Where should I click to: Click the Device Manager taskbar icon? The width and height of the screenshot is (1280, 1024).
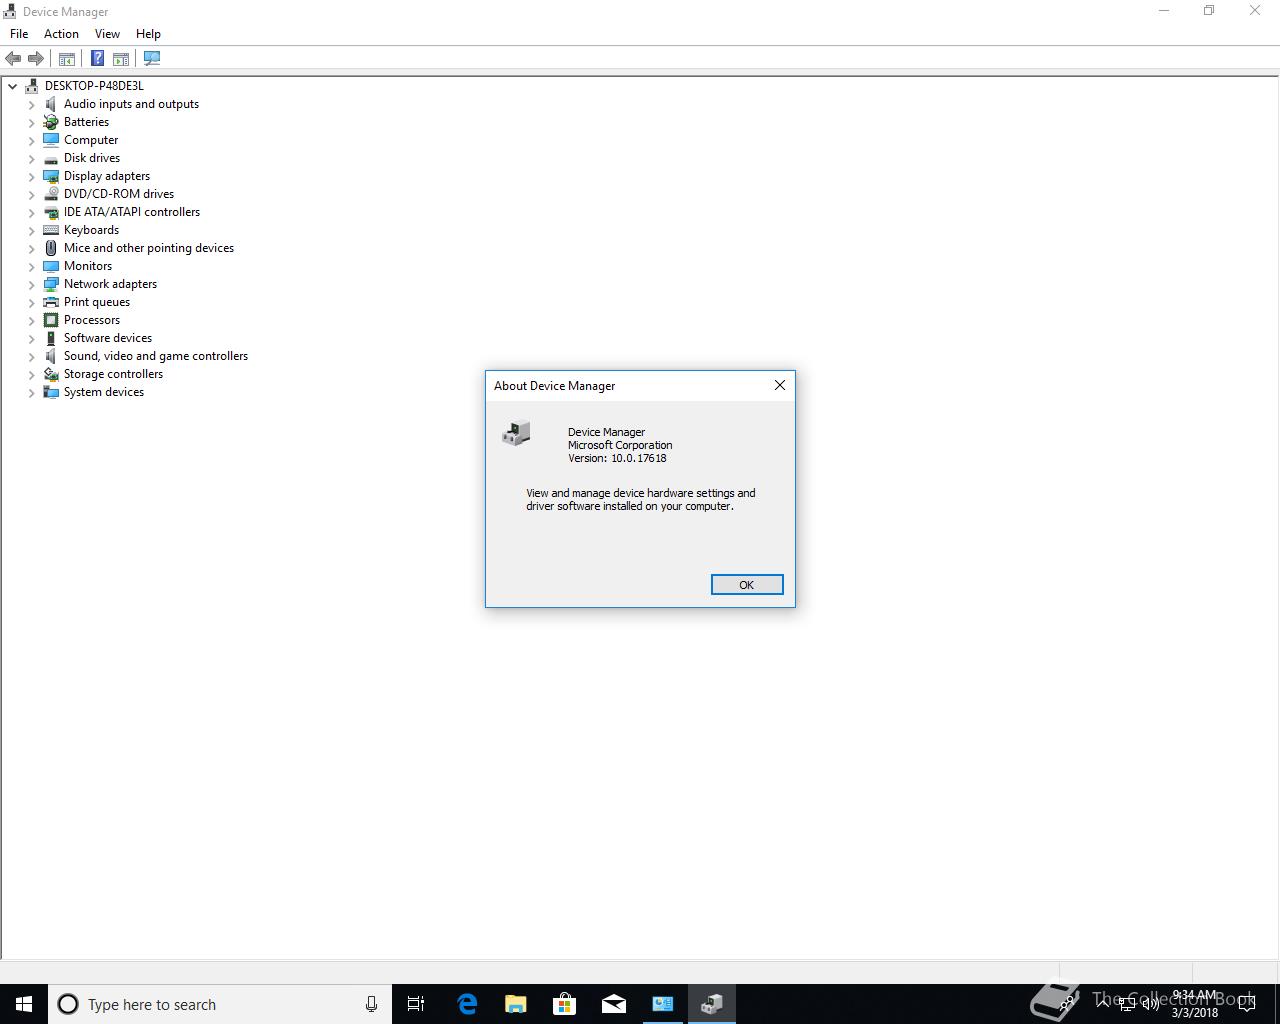point(712,1004)
